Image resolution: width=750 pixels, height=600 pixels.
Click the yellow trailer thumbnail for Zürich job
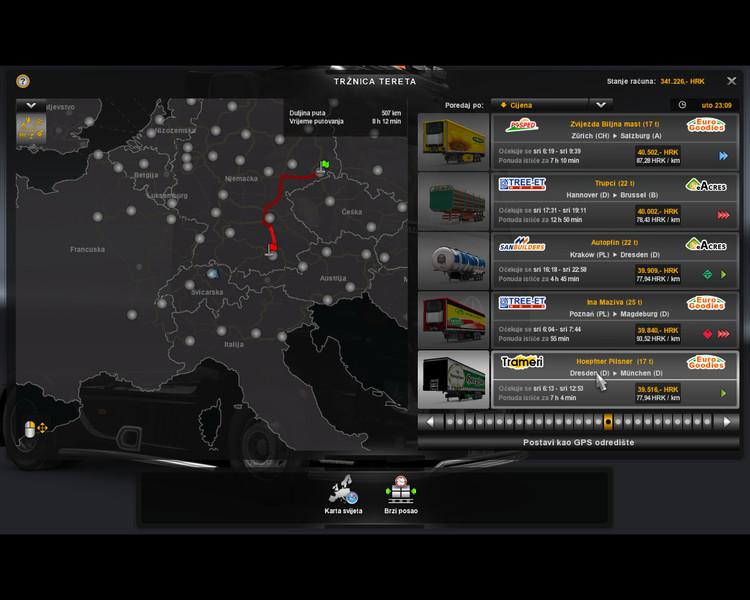tap(454, 142)
